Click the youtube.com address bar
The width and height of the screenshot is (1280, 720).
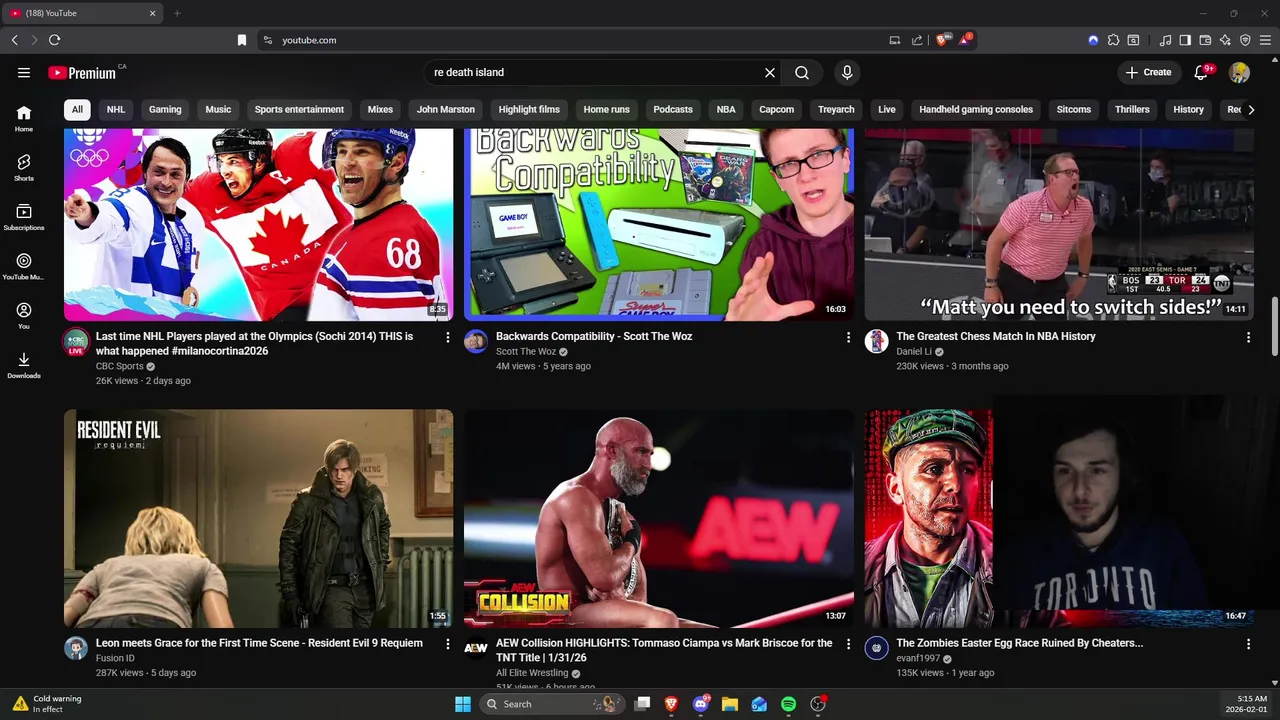coord(570,40)
